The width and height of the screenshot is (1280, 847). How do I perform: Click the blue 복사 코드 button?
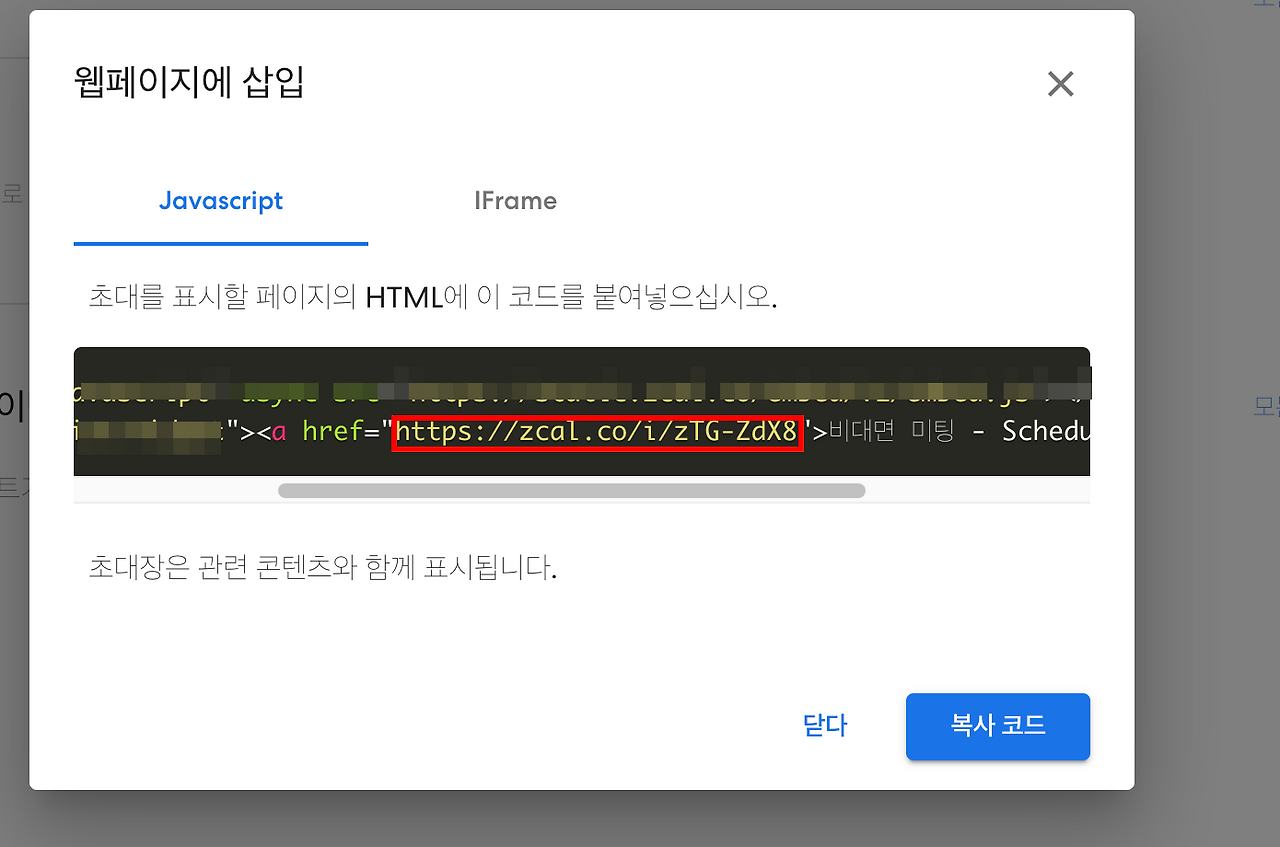pos(998,726)
